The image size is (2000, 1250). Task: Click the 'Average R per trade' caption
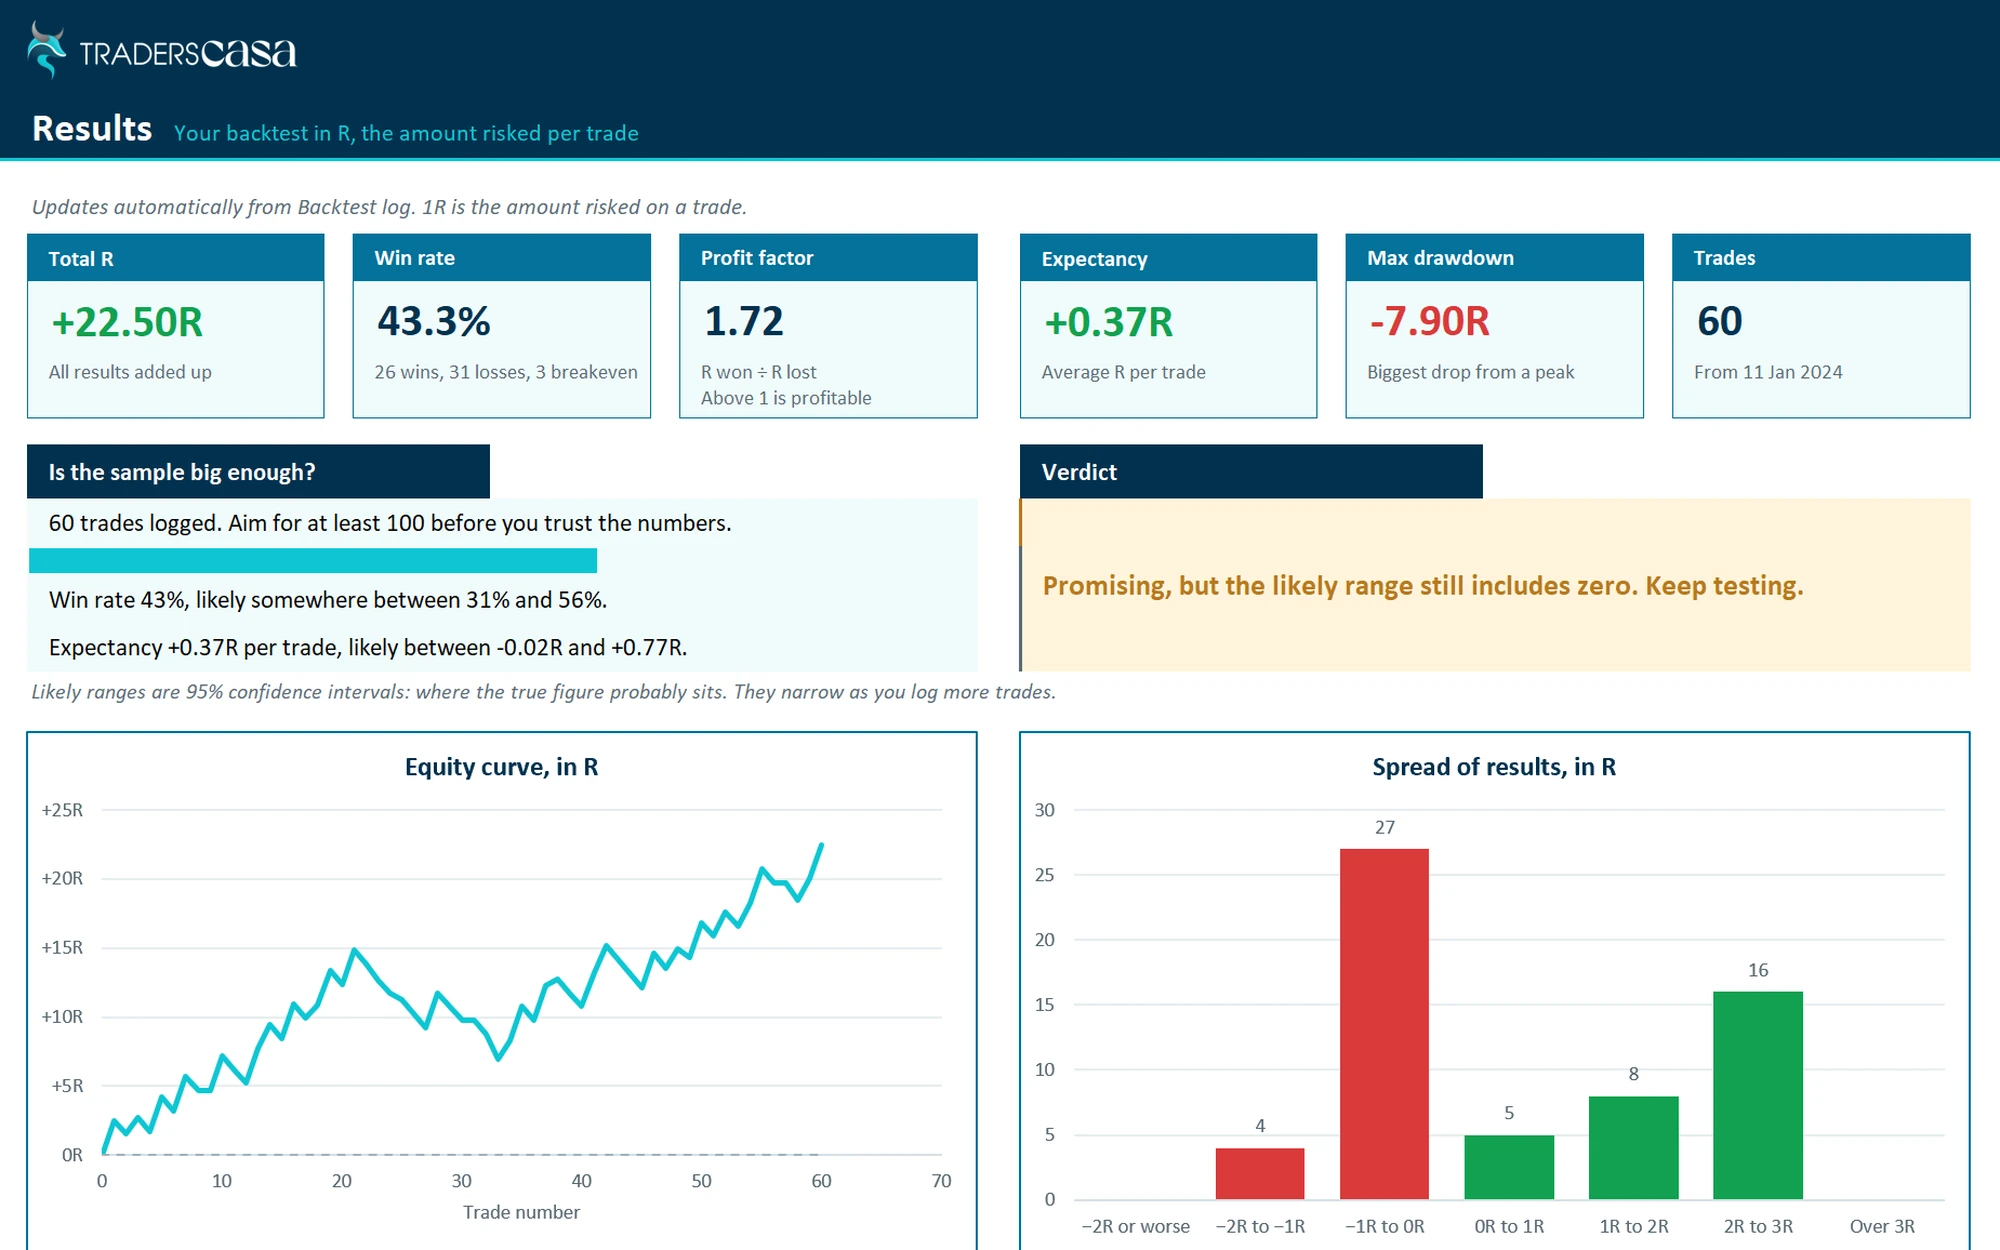tap(1124, 372)
